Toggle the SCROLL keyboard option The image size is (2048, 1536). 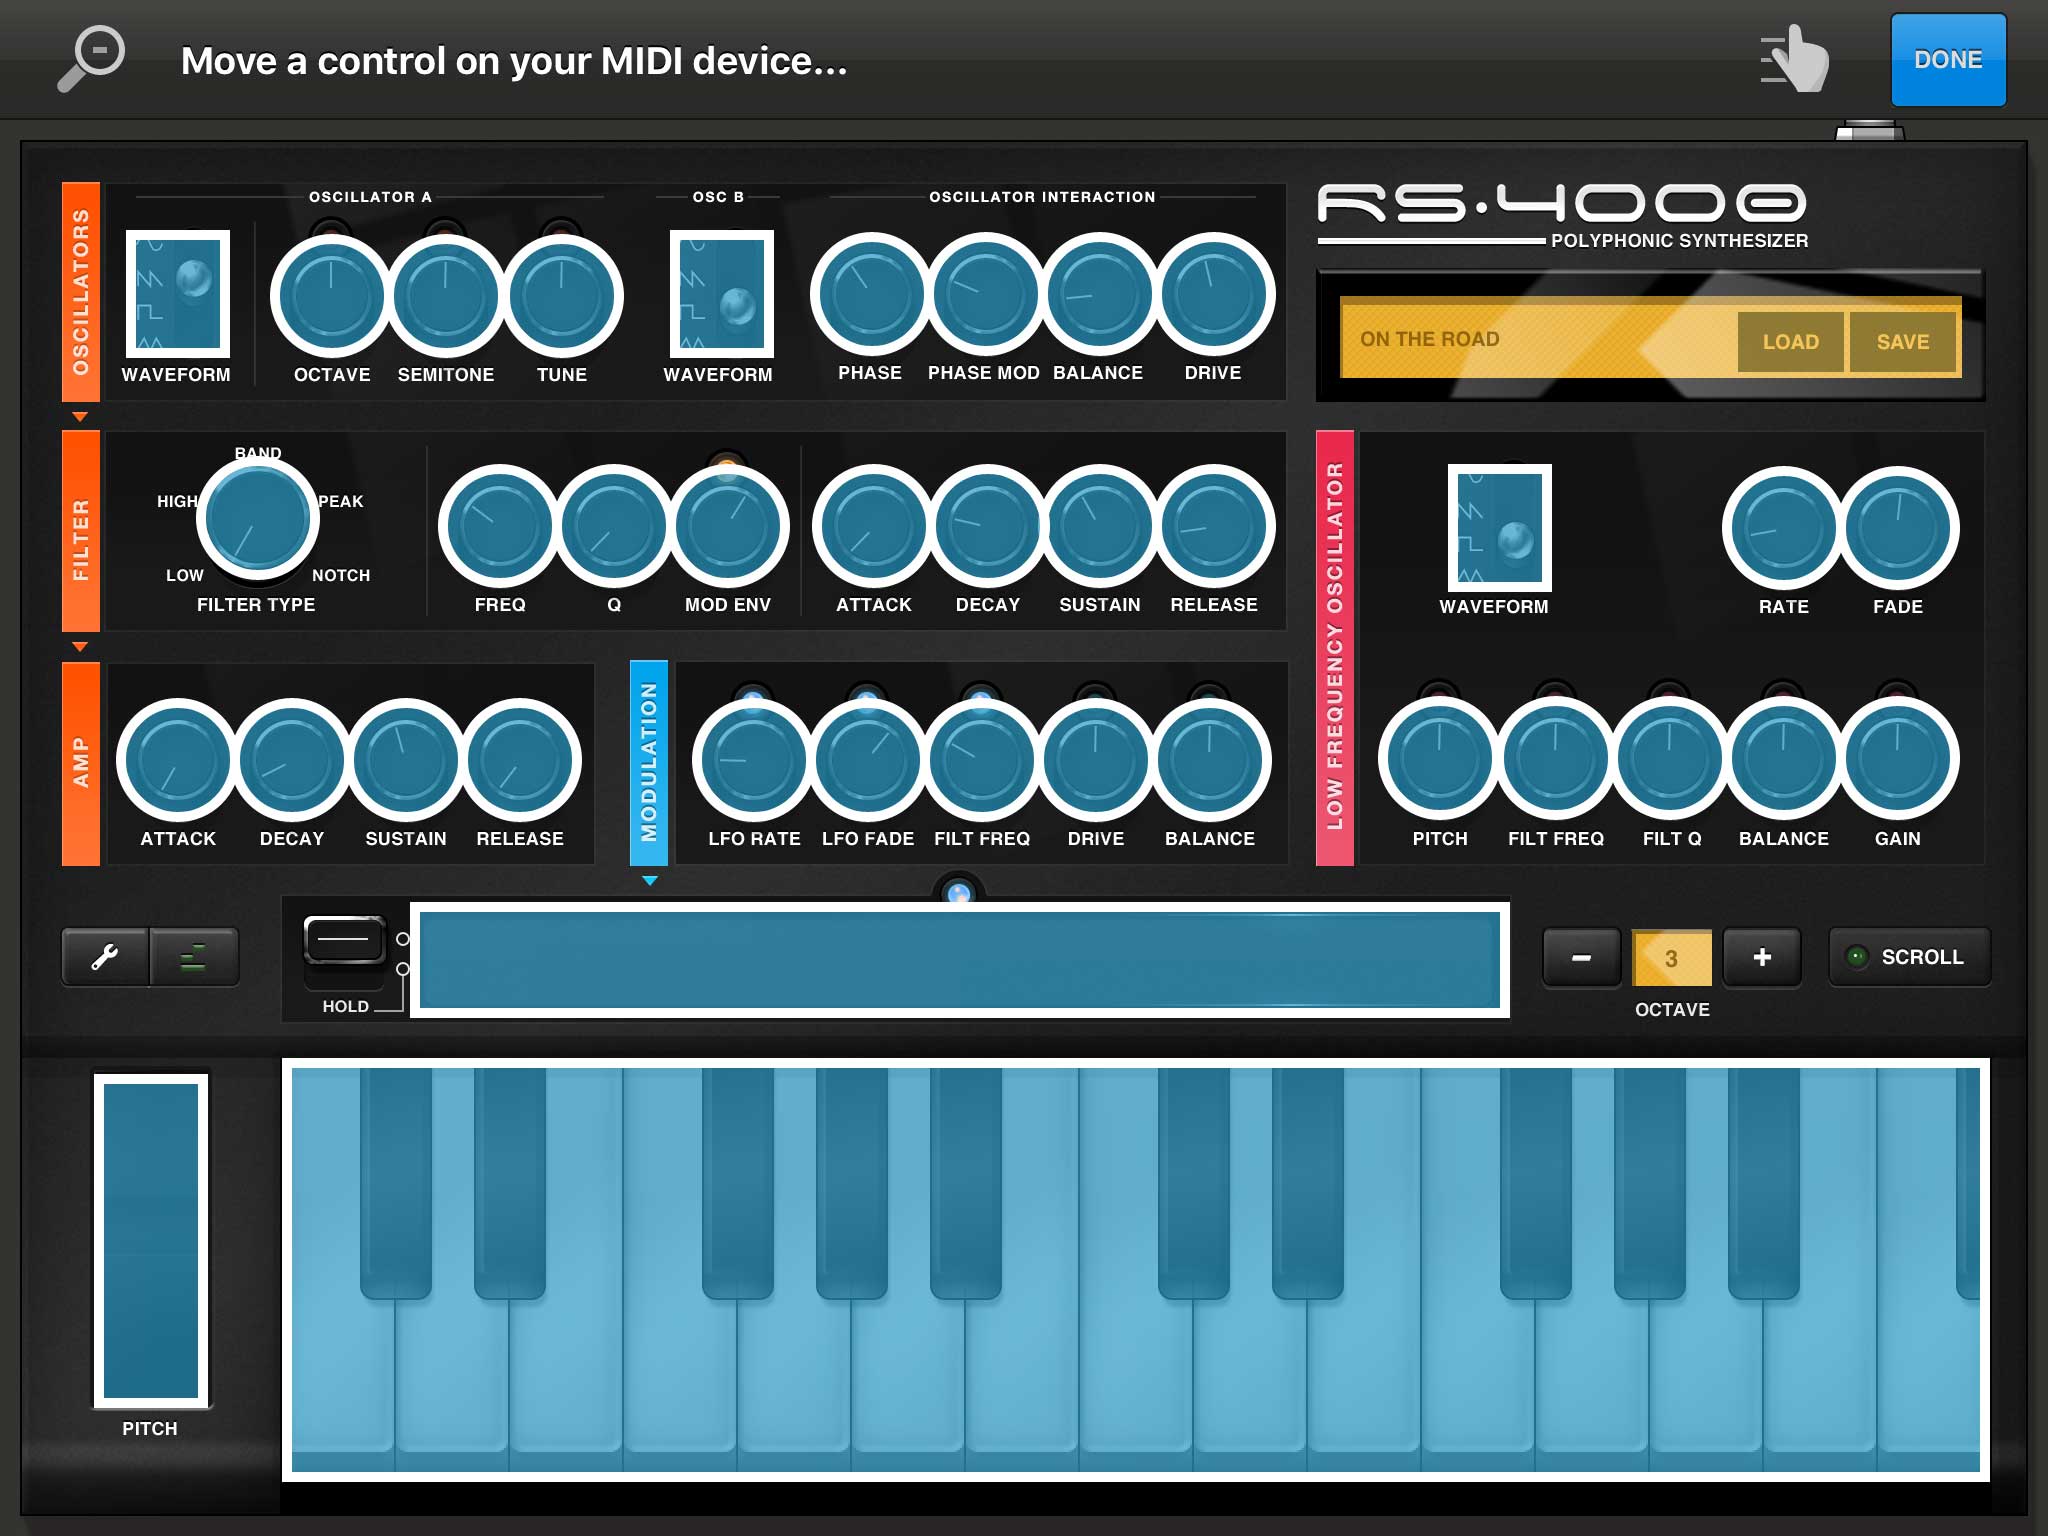[1909, 957]
